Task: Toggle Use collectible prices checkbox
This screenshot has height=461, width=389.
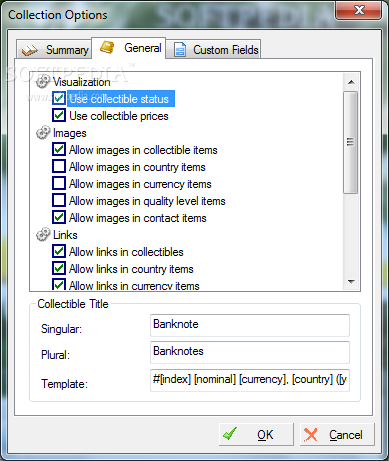Action: (59, 115)
